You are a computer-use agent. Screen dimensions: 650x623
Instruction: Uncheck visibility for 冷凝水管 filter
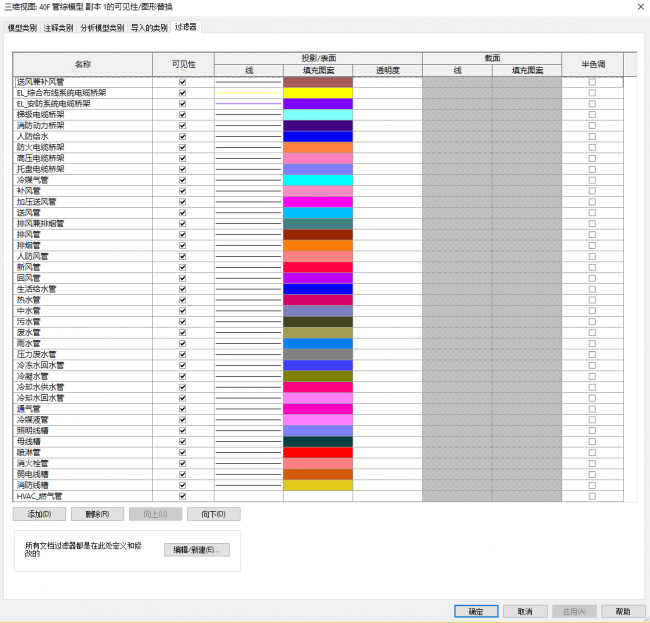[x=182, y=376]
